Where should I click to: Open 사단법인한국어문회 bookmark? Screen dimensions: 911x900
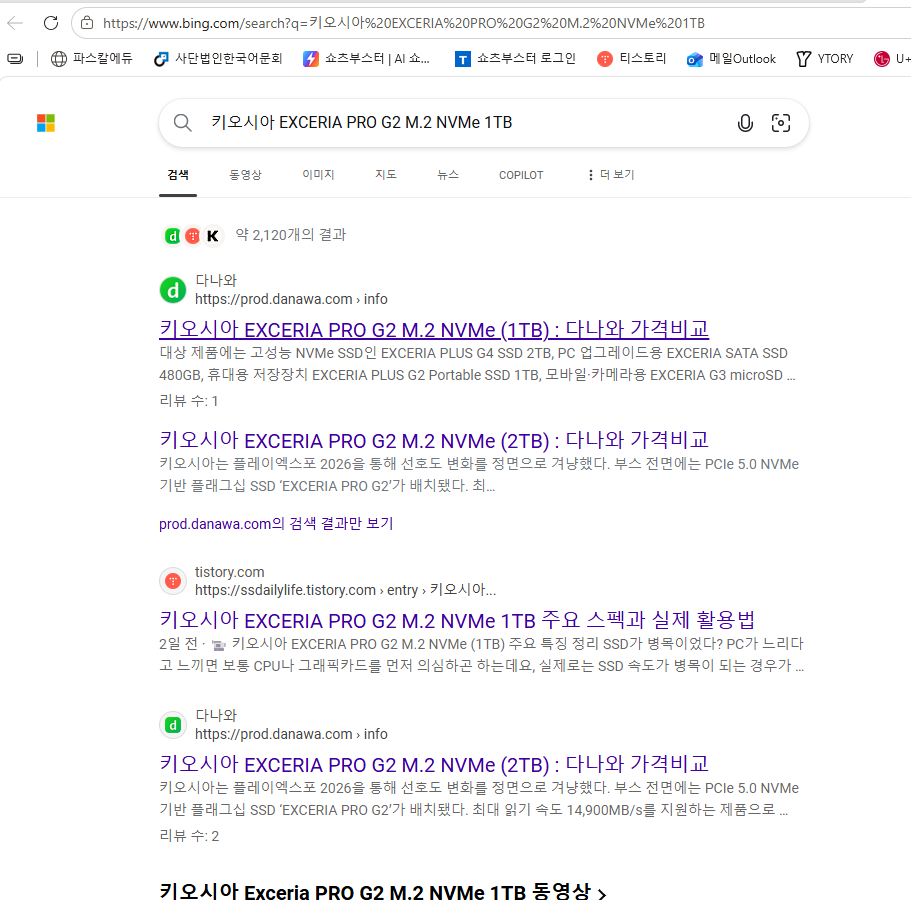218,59
